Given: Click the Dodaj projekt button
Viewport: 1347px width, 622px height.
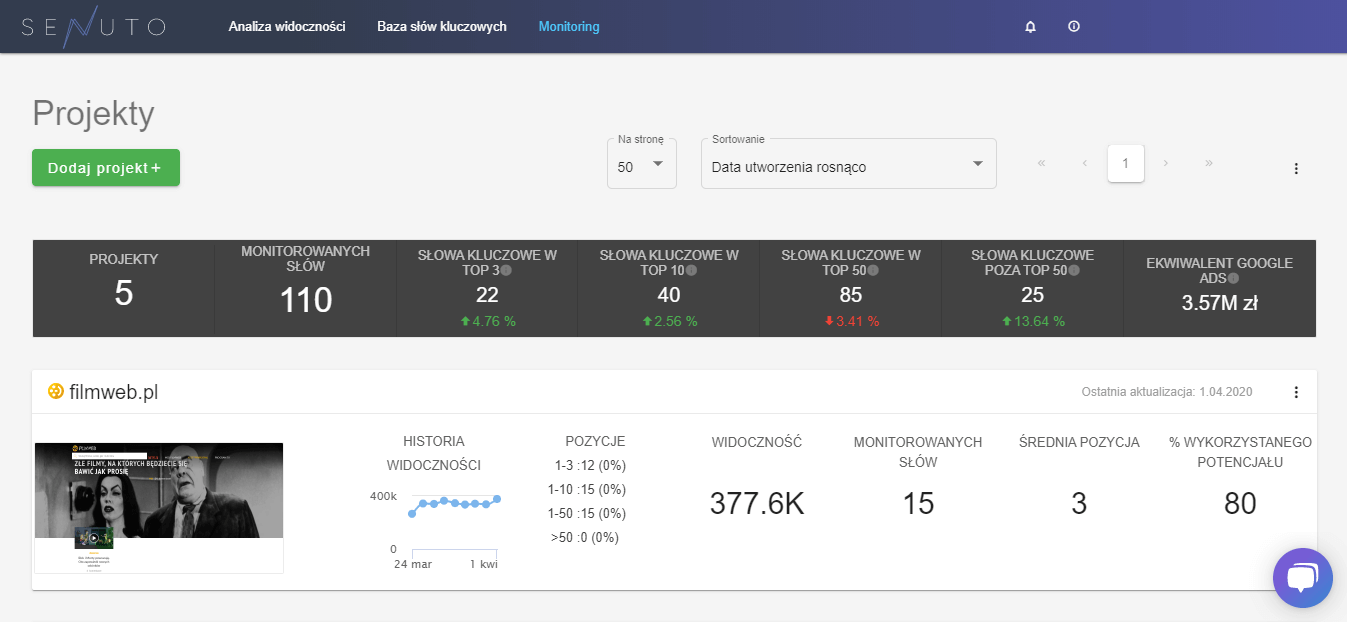Looking at the screenshot, I should [x=106, y=168].
